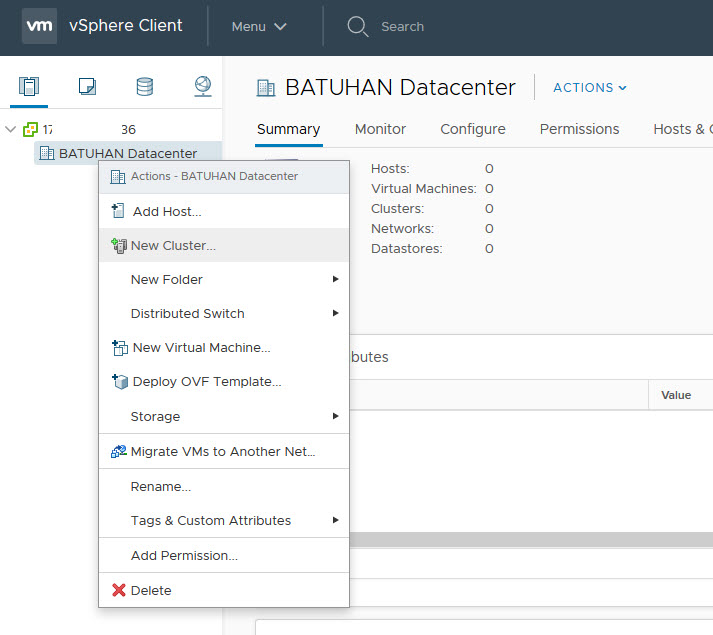
Task: Select BATUHAN Datacenter in inventory tree
Action: tap(127, 153)
